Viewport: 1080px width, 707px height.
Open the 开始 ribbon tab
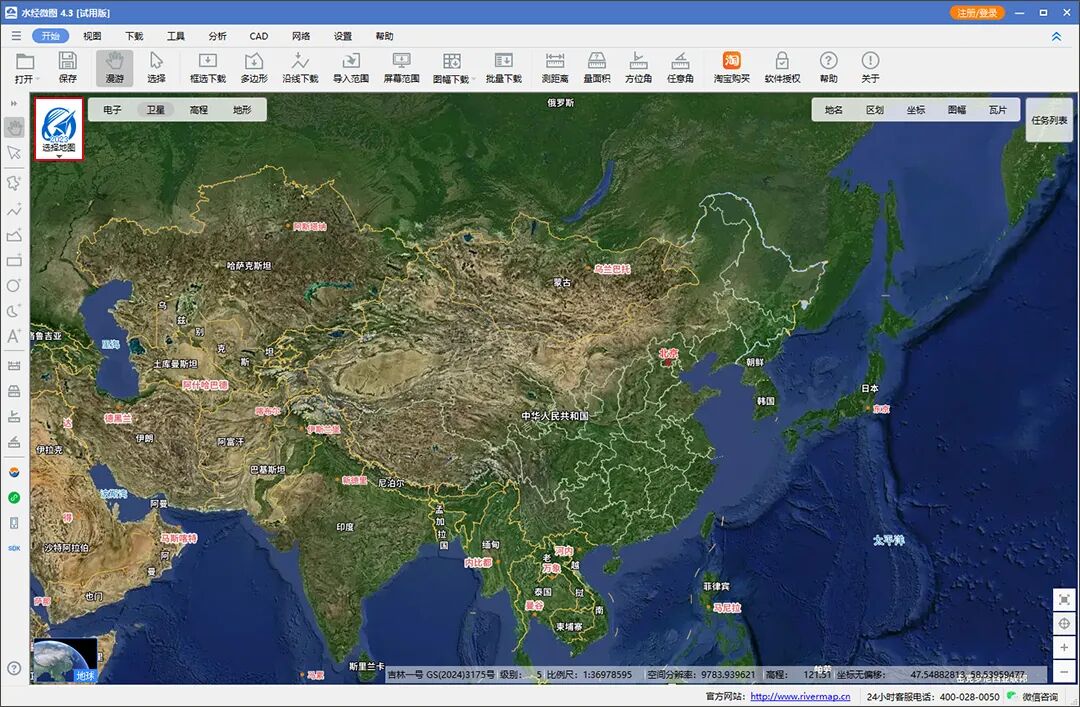pyautogui.click(x=50, y=36)
